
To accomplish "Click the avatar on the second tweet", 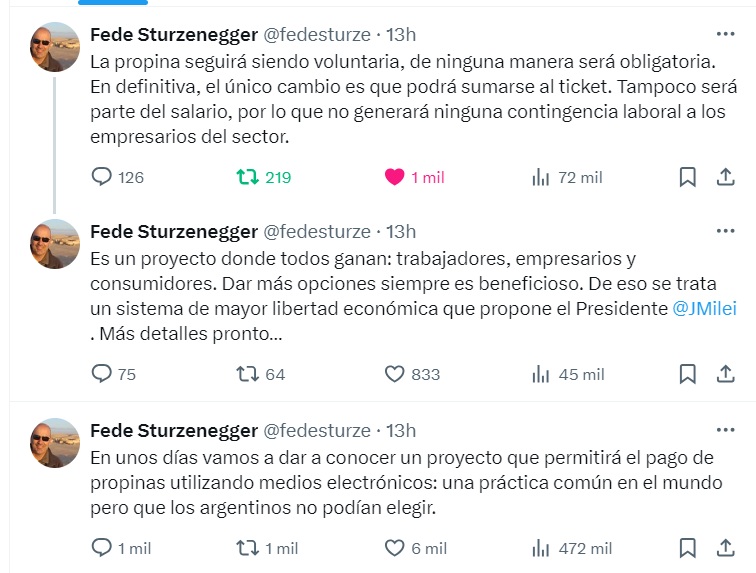I will (x=54, y=244).
